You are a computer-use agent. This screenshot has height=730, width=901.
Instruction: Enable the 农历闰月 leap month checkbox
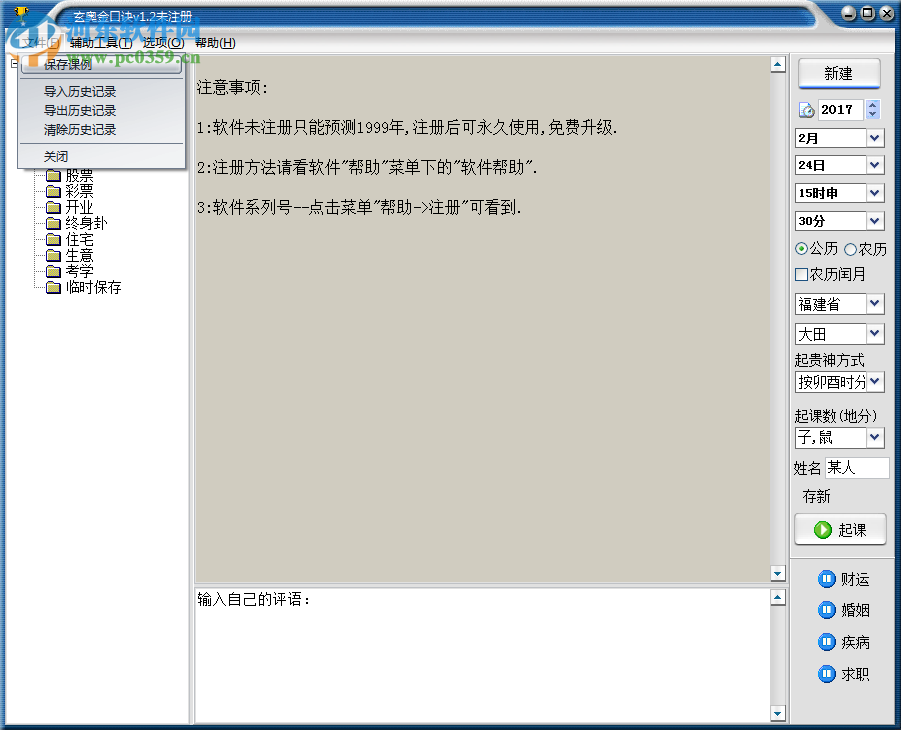[800, 273]
